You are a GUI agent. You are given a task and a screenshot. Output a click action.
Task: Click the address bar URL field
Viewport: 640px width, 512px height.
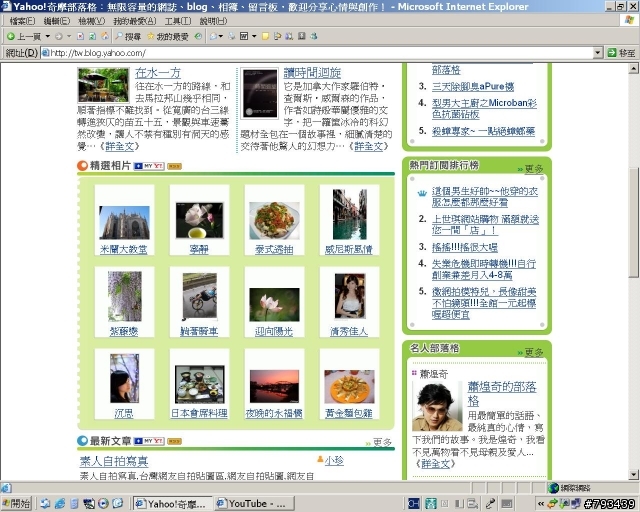click(x=317, y=53)
